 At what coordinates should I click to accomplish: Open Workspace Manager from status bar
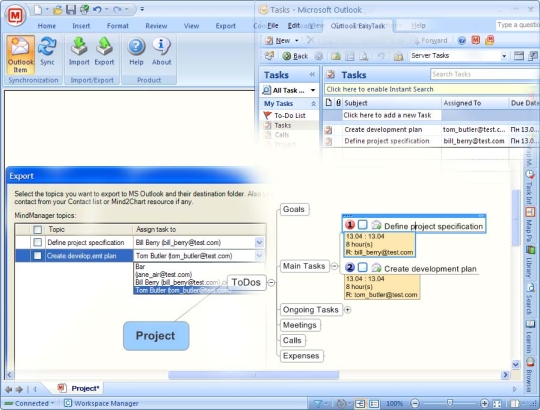click(101, 403)
